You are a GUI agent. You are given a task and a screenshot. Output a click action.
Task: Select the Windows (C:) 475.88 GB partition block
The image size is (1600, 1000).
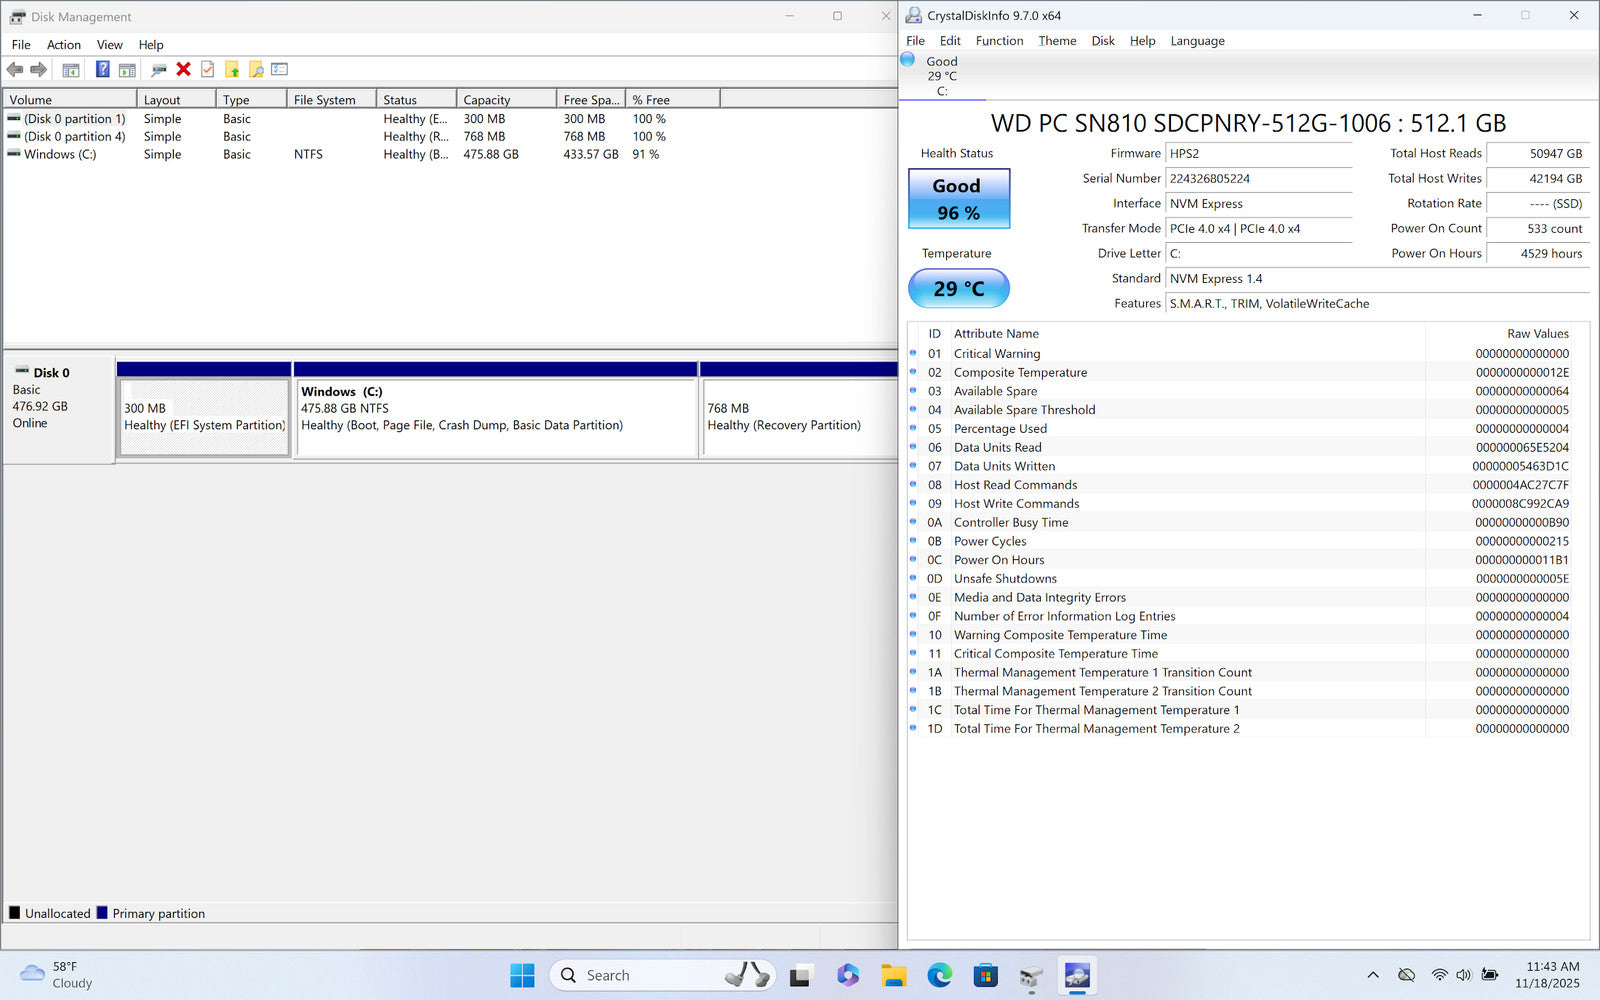[x=495, y=417]
